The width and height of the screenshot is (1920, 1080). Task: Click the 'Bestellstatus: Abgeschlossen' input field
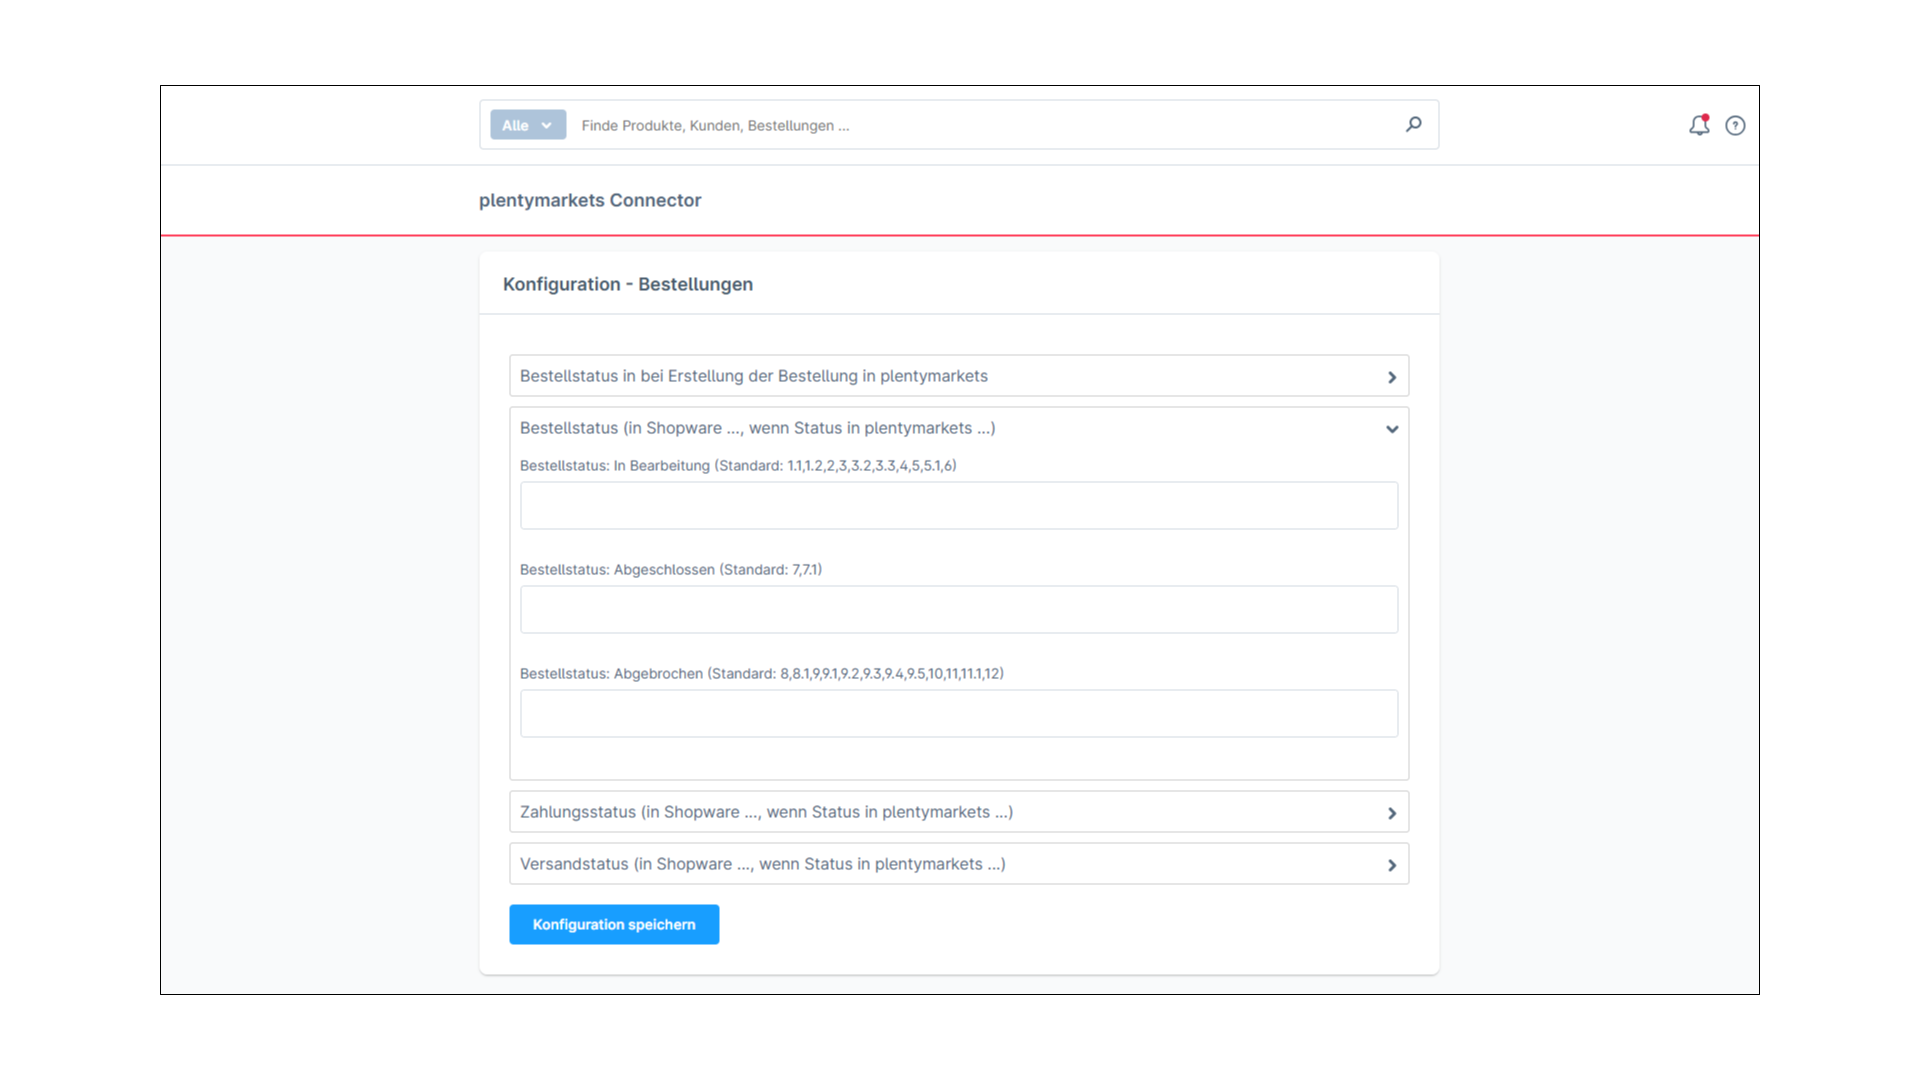tap(959, 610)
